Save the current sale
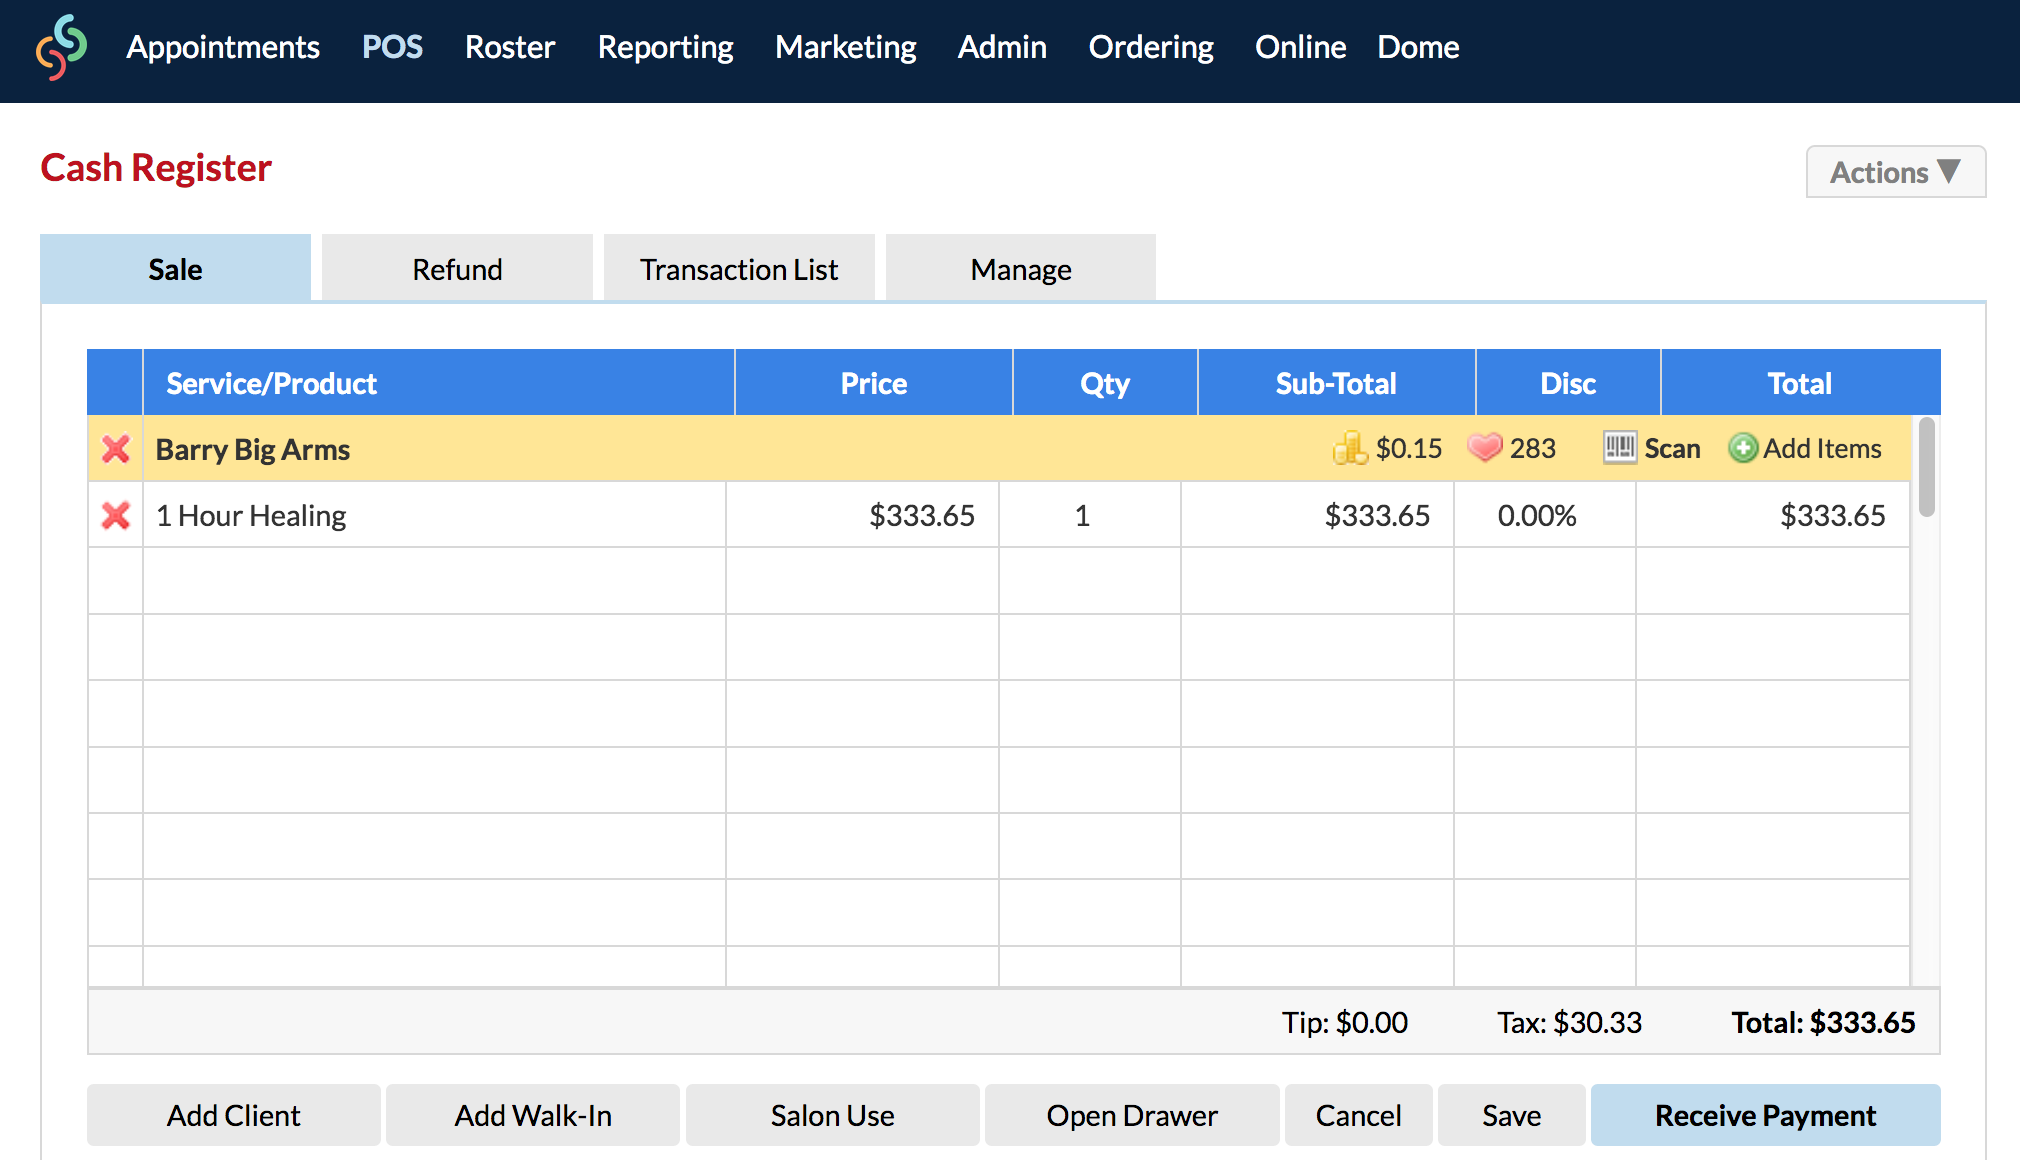The width and height of the screenshot is (2020, 1160). tap(1511, 1115)
